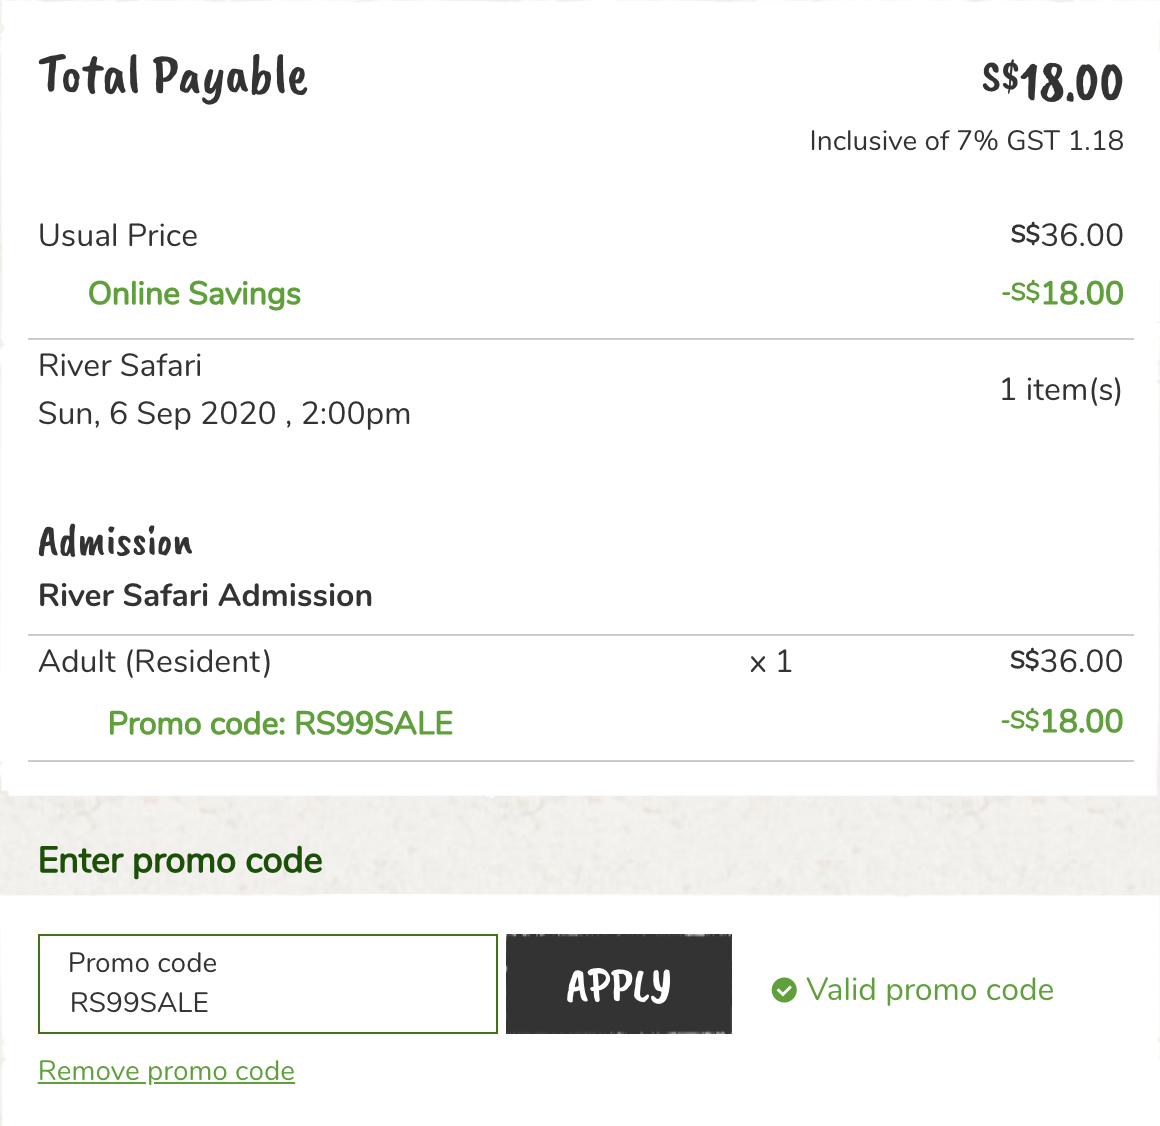Click the S$36.00 usual price amount
The height and width of the screenshot is (1126, 1160).
1066,236
